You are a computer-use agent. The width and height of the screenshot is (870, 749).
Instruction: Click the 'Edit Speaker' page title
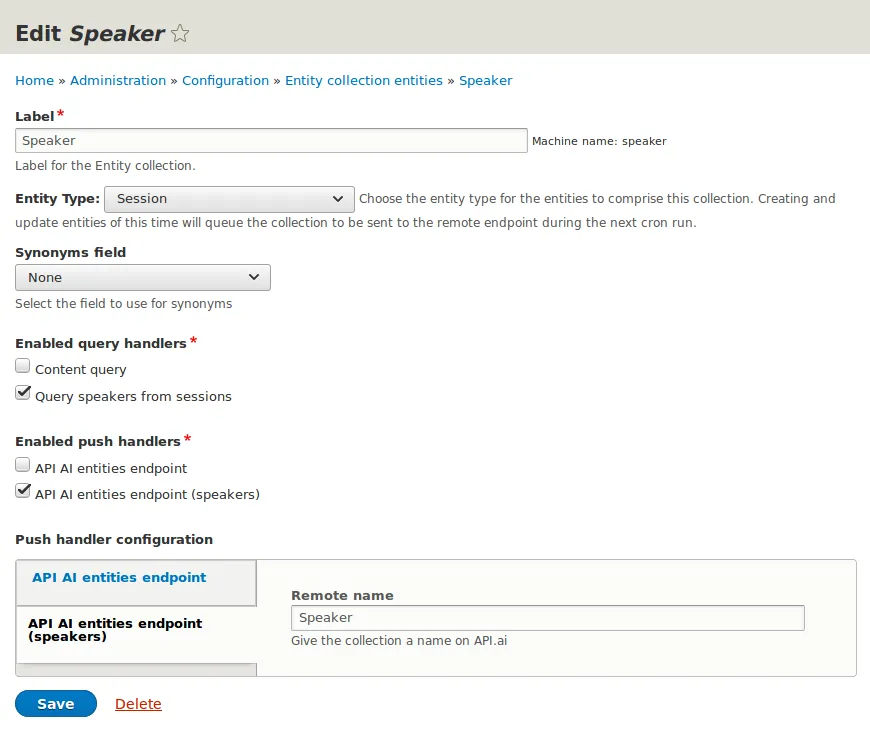click(90, 34)
